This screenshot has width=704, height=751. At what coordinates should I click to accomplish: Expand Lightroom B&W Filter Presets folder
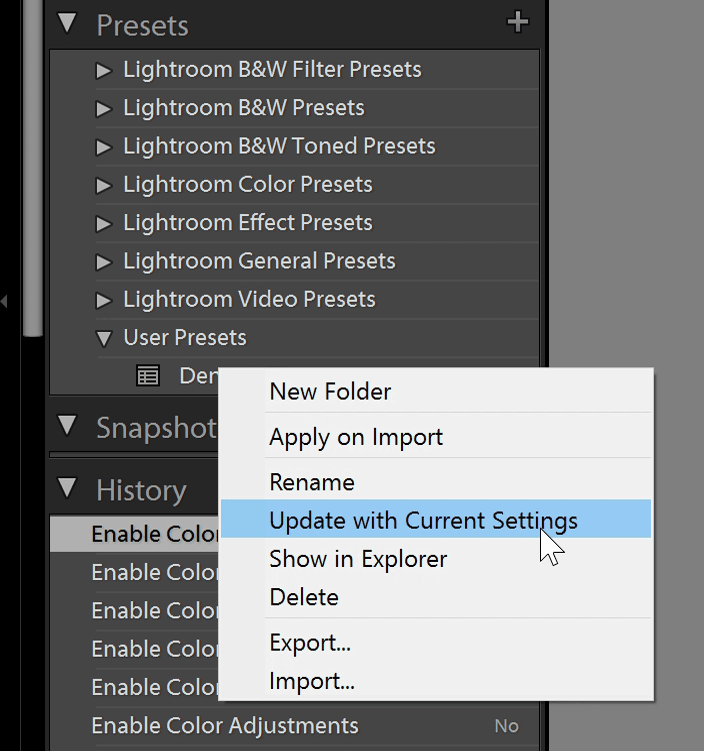103,70
